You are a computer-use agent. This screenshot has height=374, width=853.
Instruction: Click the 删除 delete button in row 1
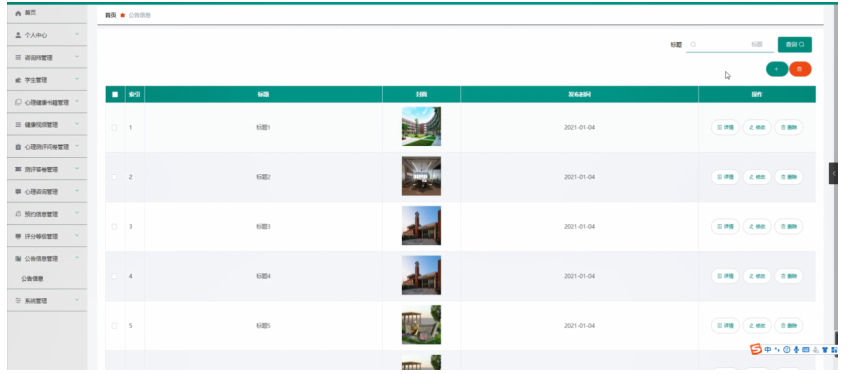tap(788, 127)
